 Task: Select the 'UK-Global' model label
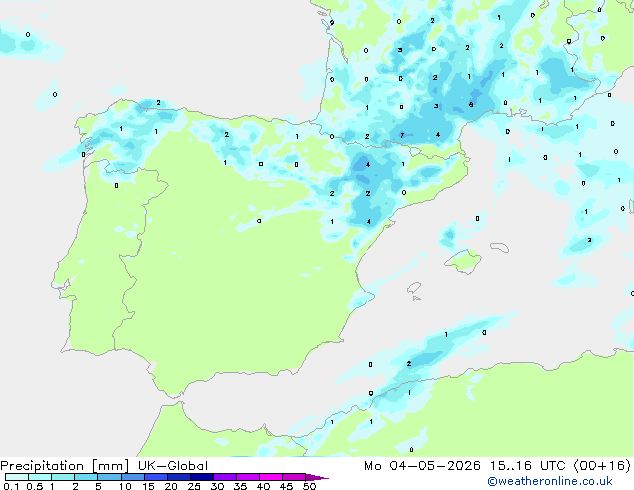(173, 466)
